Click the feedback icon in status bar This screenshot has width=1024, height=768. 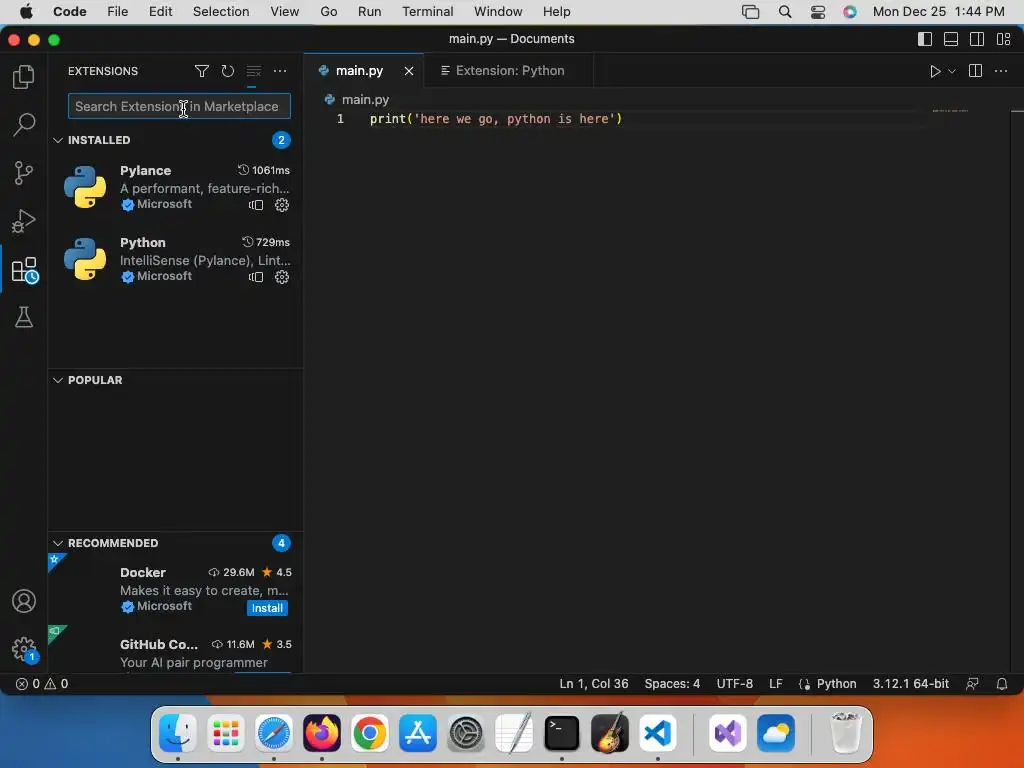[x=972, y=684]
